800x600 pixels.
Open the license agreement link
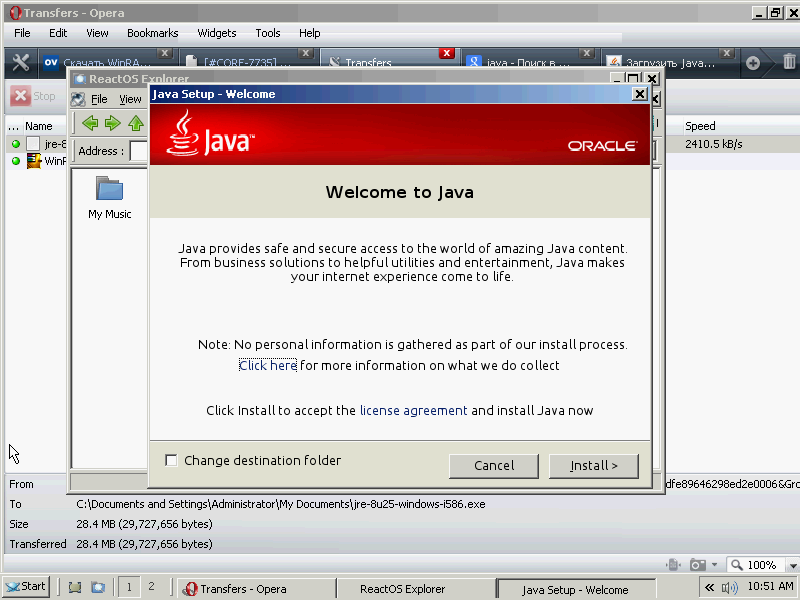click(413, 411)
